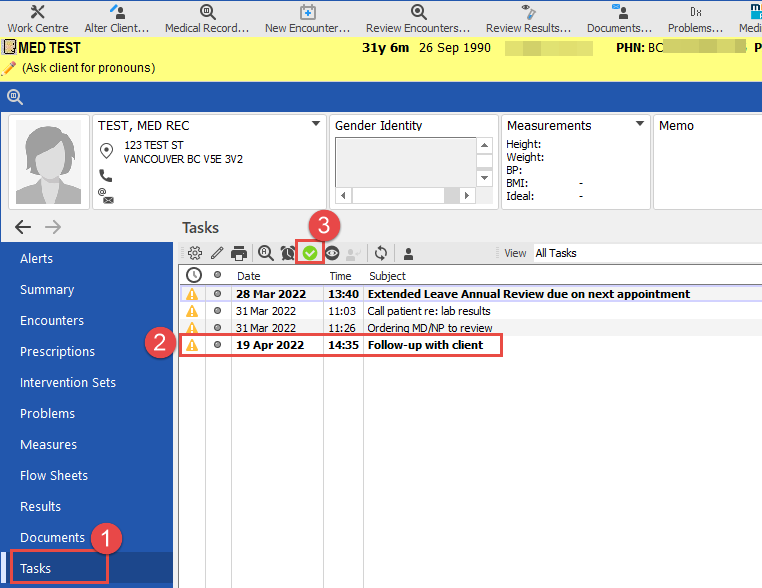762x588 pixels.
Task: Click the person icon in Tasks toolbar
Action: tap(409, 253)
